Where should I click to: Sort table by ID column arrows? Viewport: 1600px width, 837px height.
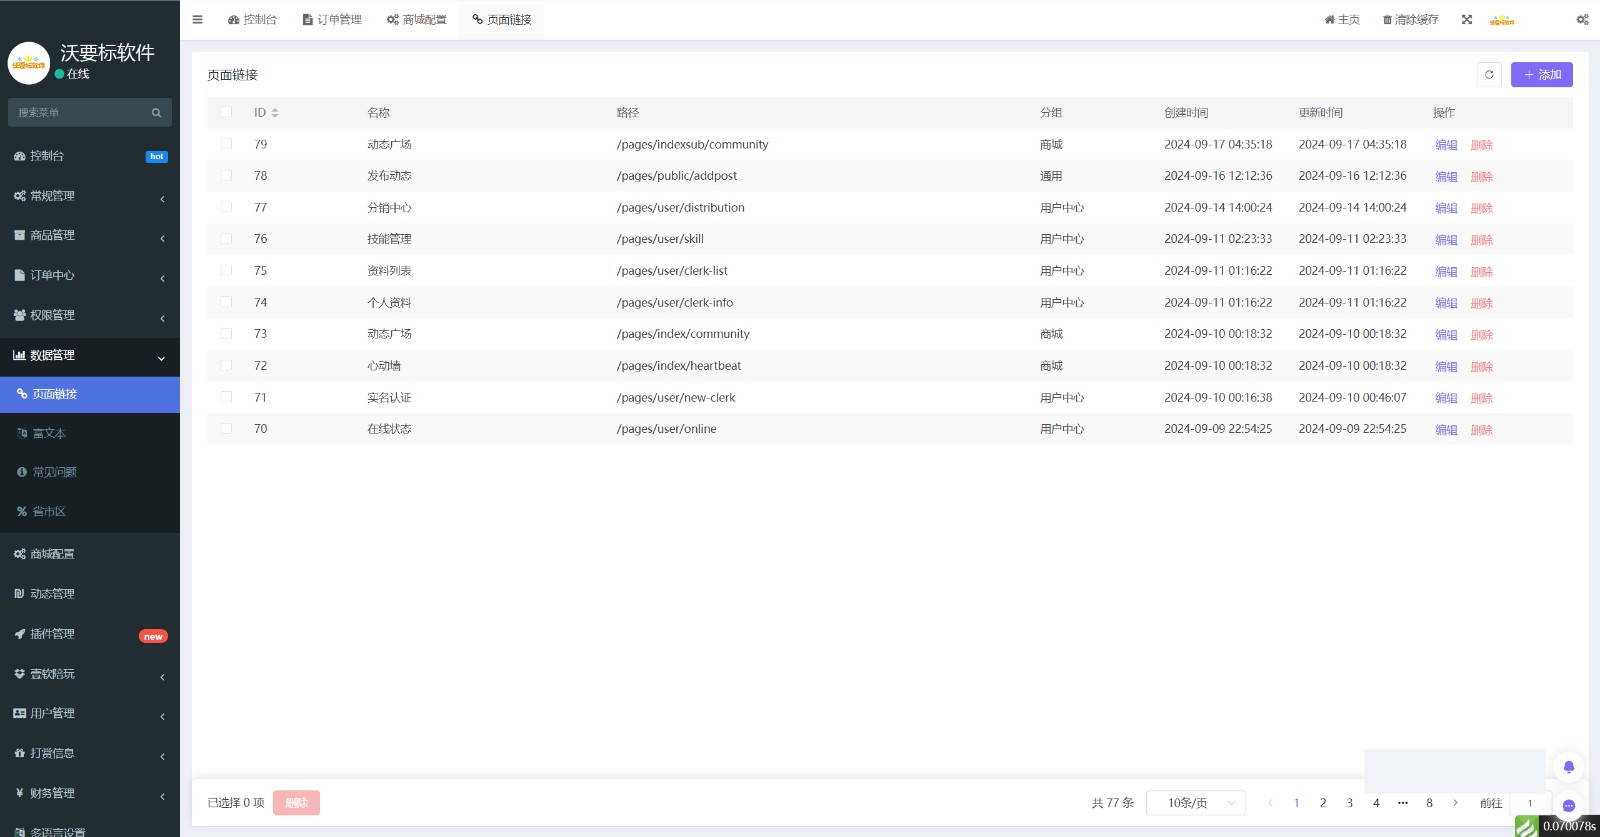click(275, 113)
